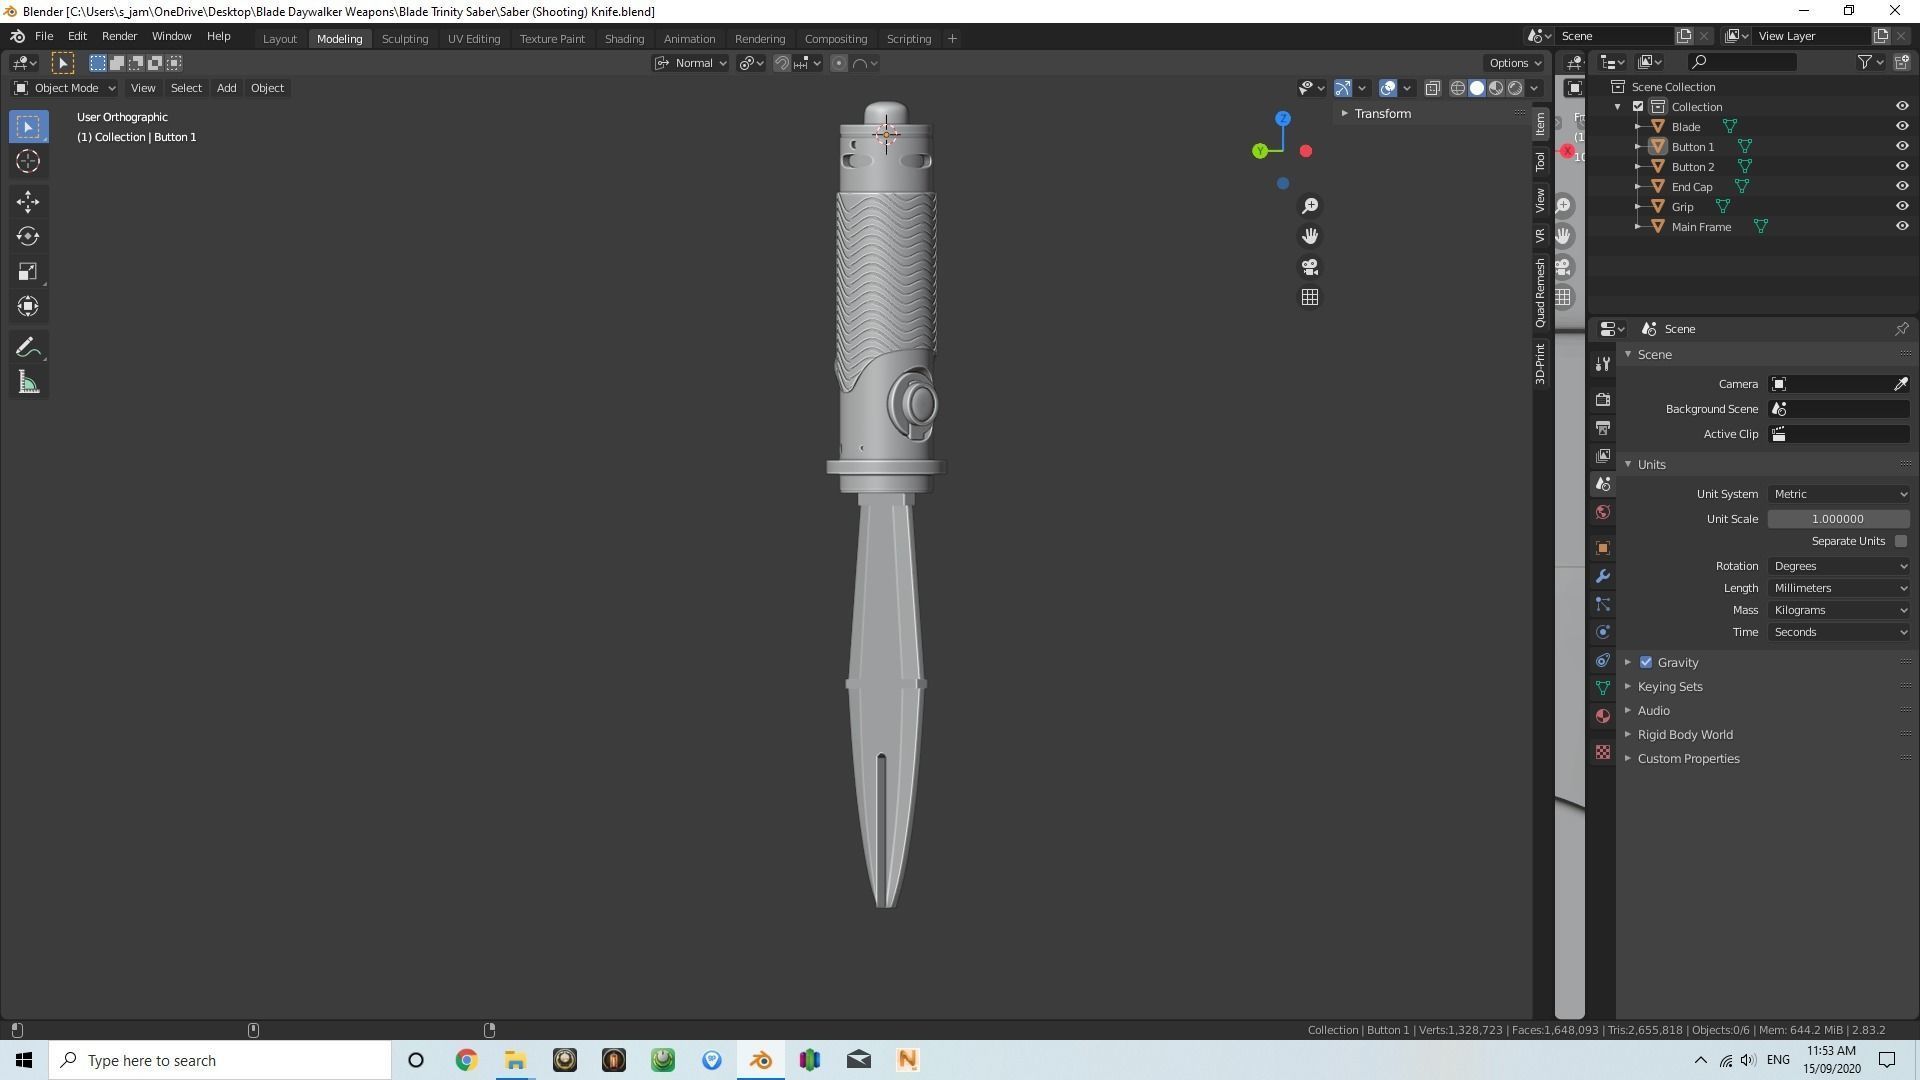1920x1080 pixels.
Task: Hide the Blade object in viewport
Action: point(1902,126)
